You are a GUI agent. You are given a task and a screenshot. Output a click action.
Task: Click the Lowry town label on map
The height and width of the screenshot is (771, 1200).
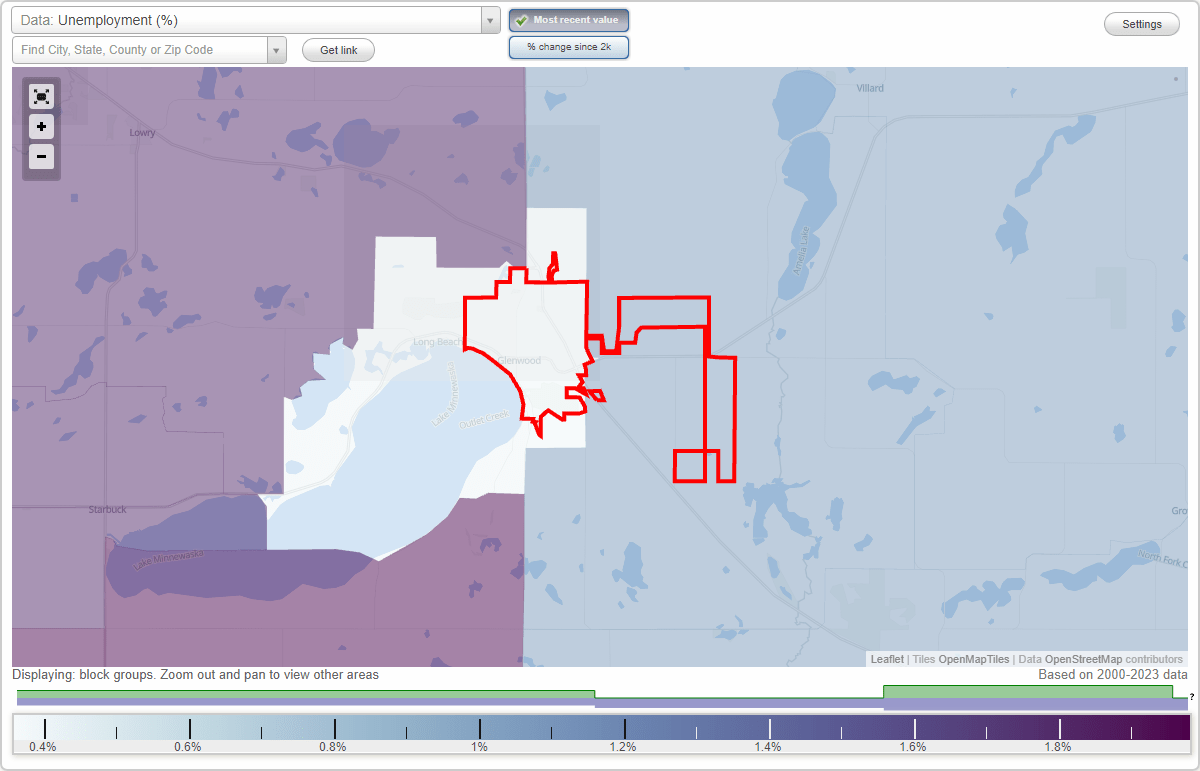(143, 132)
